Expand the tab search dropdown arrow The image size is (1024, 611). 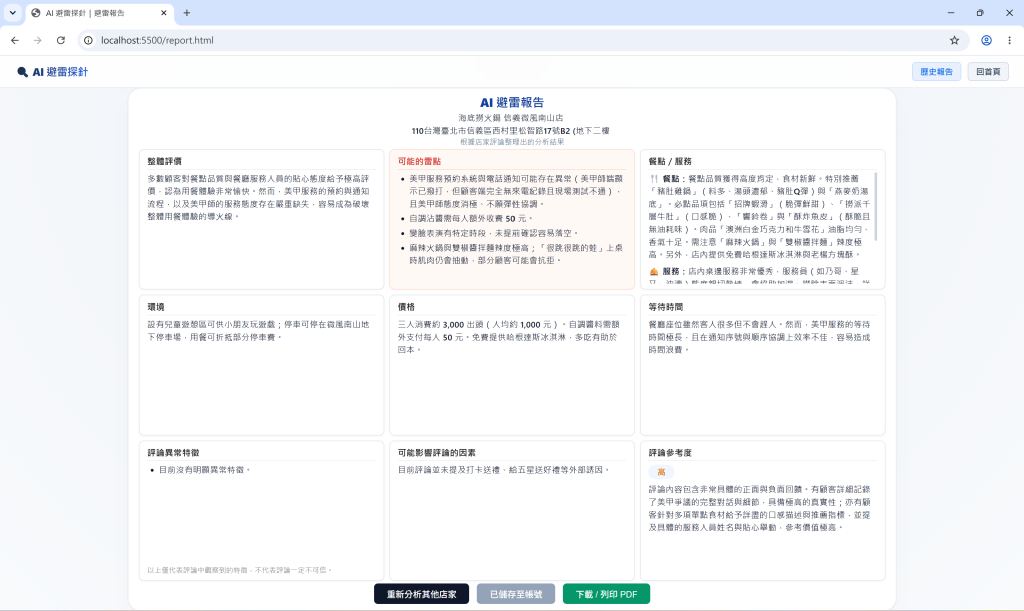12,12
